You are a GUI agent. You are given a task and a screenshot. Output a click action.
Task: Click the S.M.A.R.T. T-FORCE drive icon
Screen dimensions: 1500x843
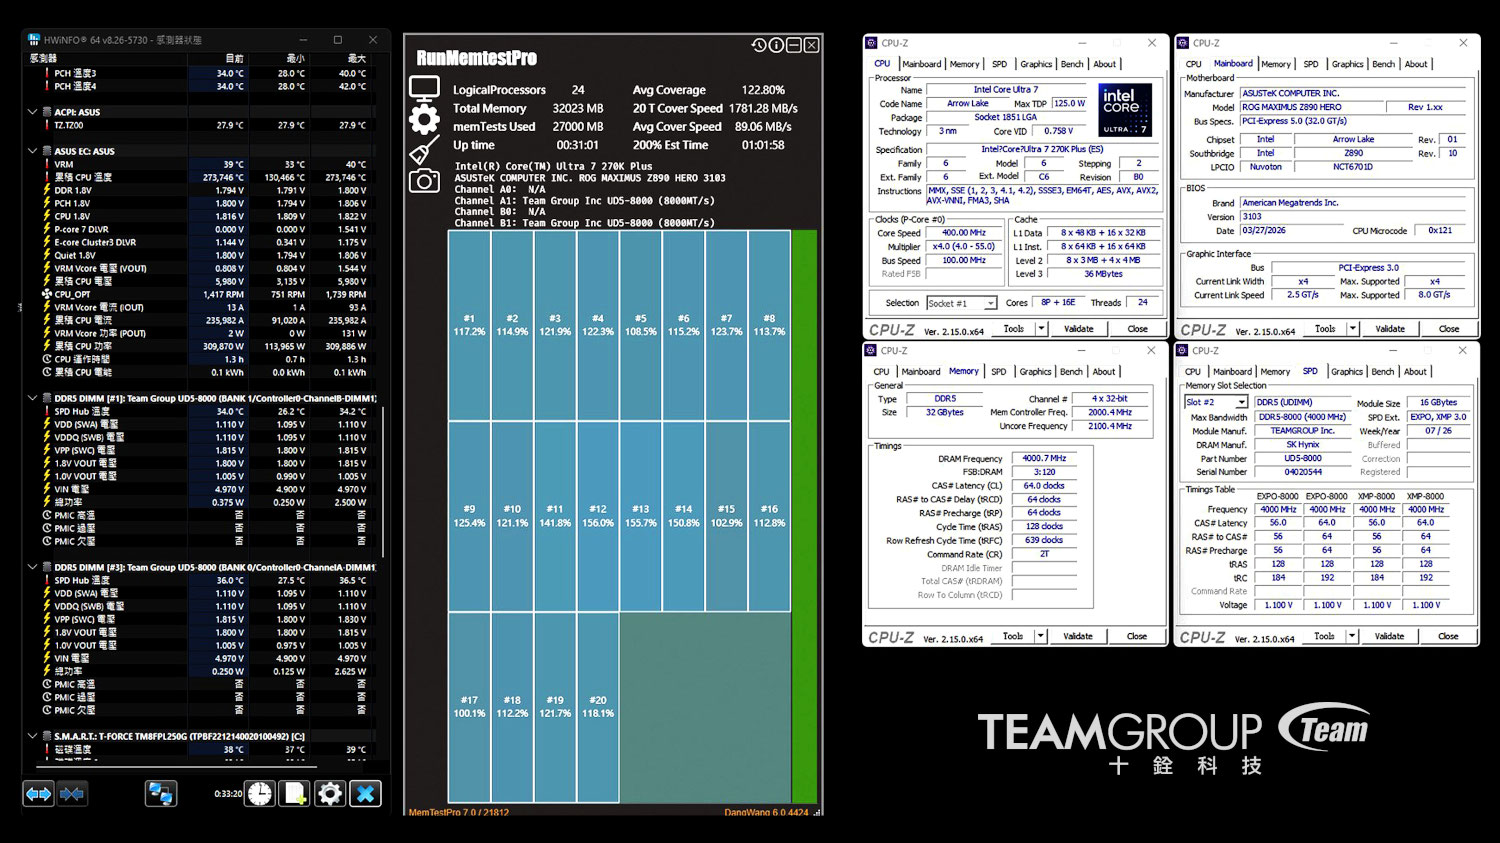click(47, 736)
